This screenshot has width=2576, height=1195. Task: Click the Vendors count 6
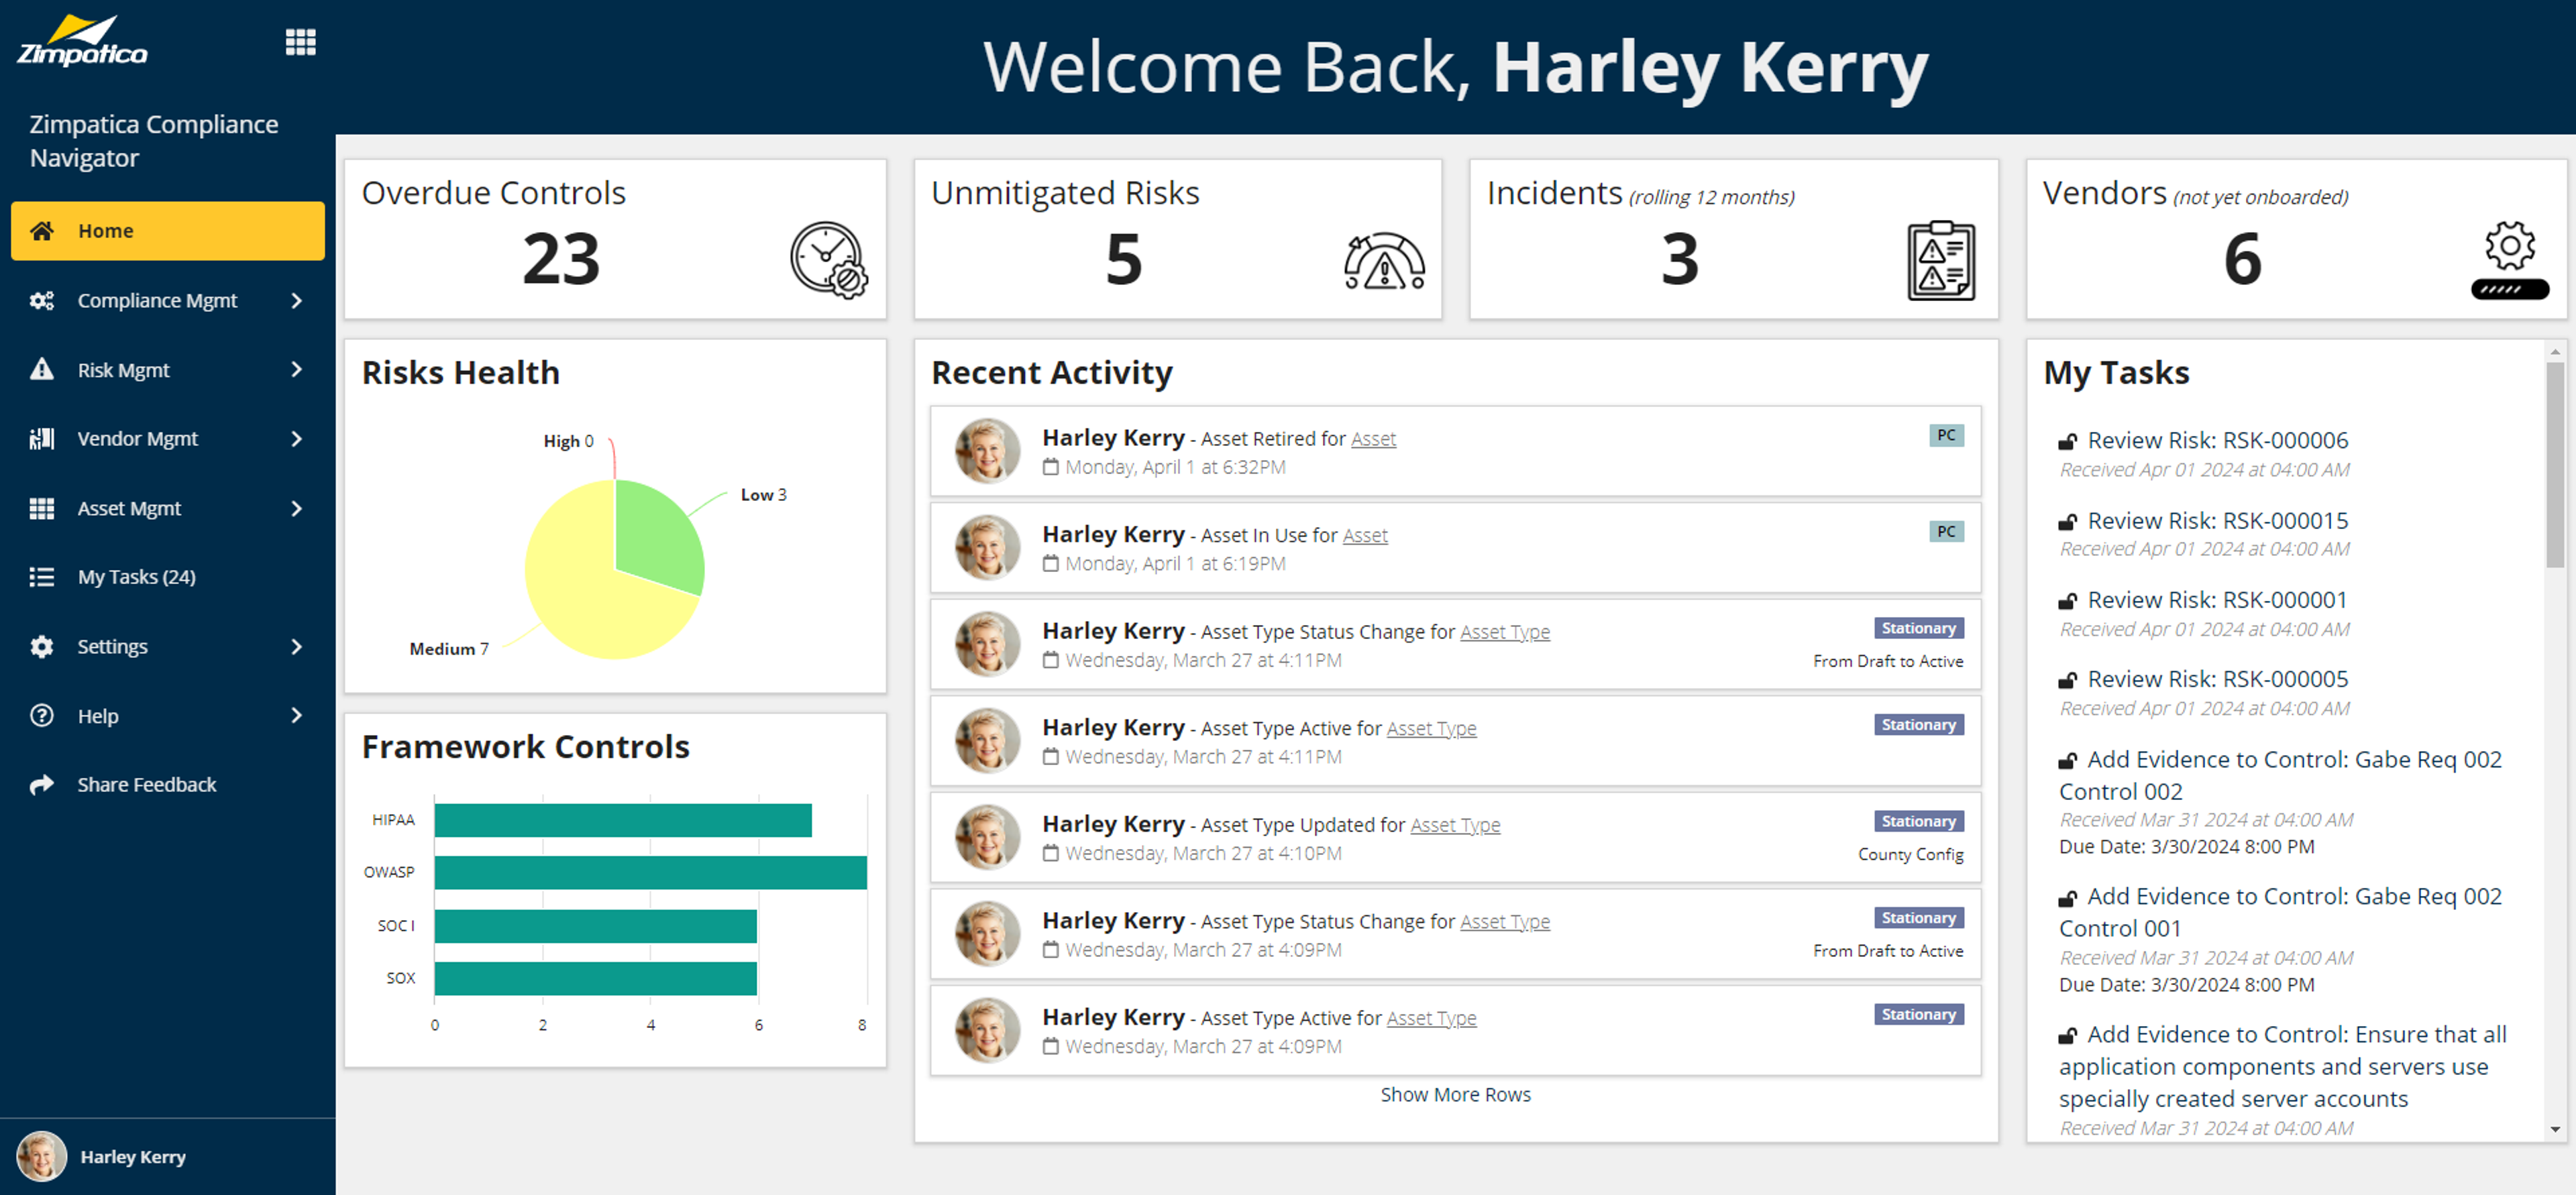tap(2242, 260)
